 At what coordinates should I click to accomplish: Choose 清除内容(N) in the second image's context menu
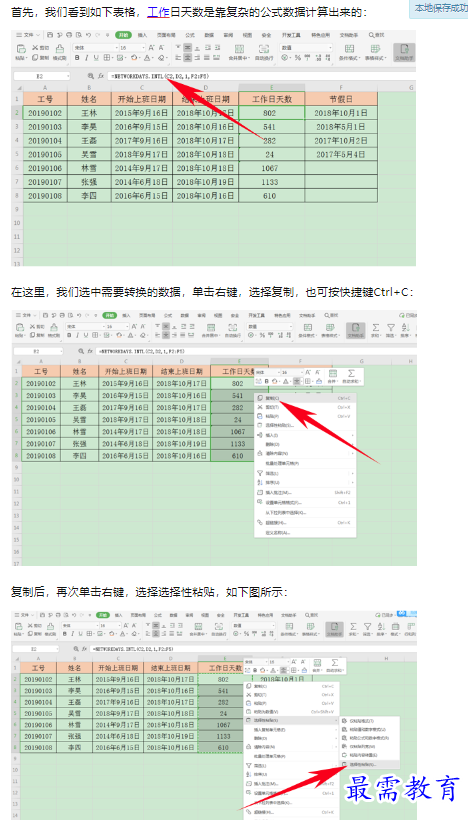pos(305,453)
